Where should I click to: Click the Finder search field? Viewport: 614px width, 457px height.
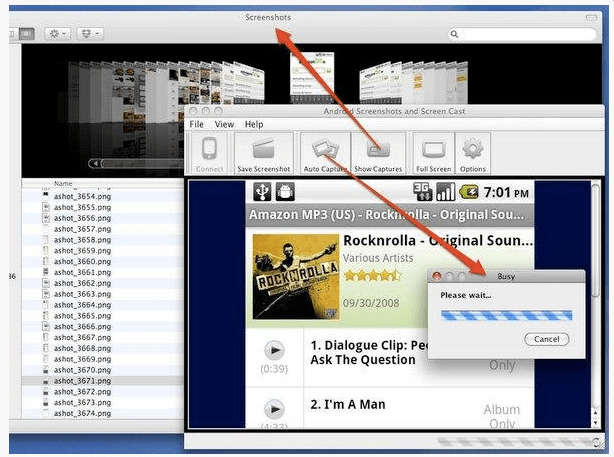click(522, 34)
